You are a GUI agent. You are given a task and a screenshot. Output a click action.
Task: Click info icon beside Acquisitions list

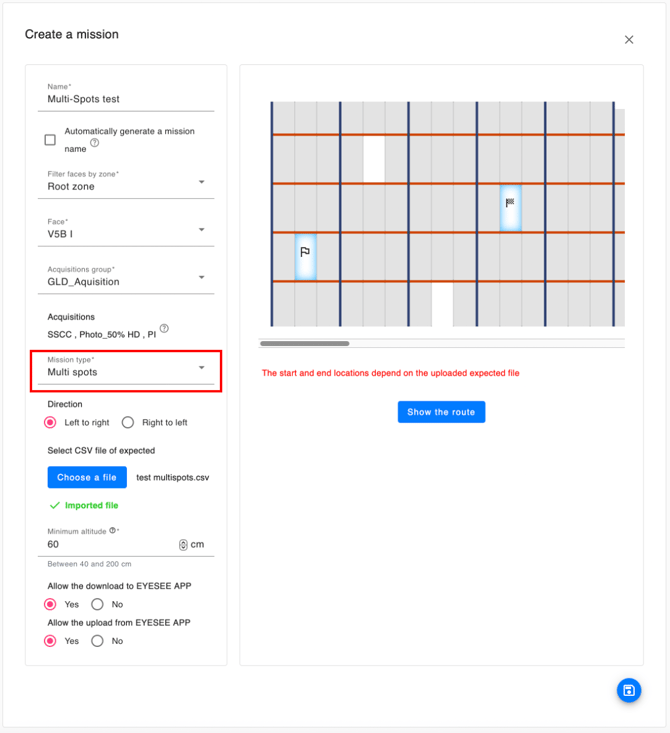click(x=164, y=328)
